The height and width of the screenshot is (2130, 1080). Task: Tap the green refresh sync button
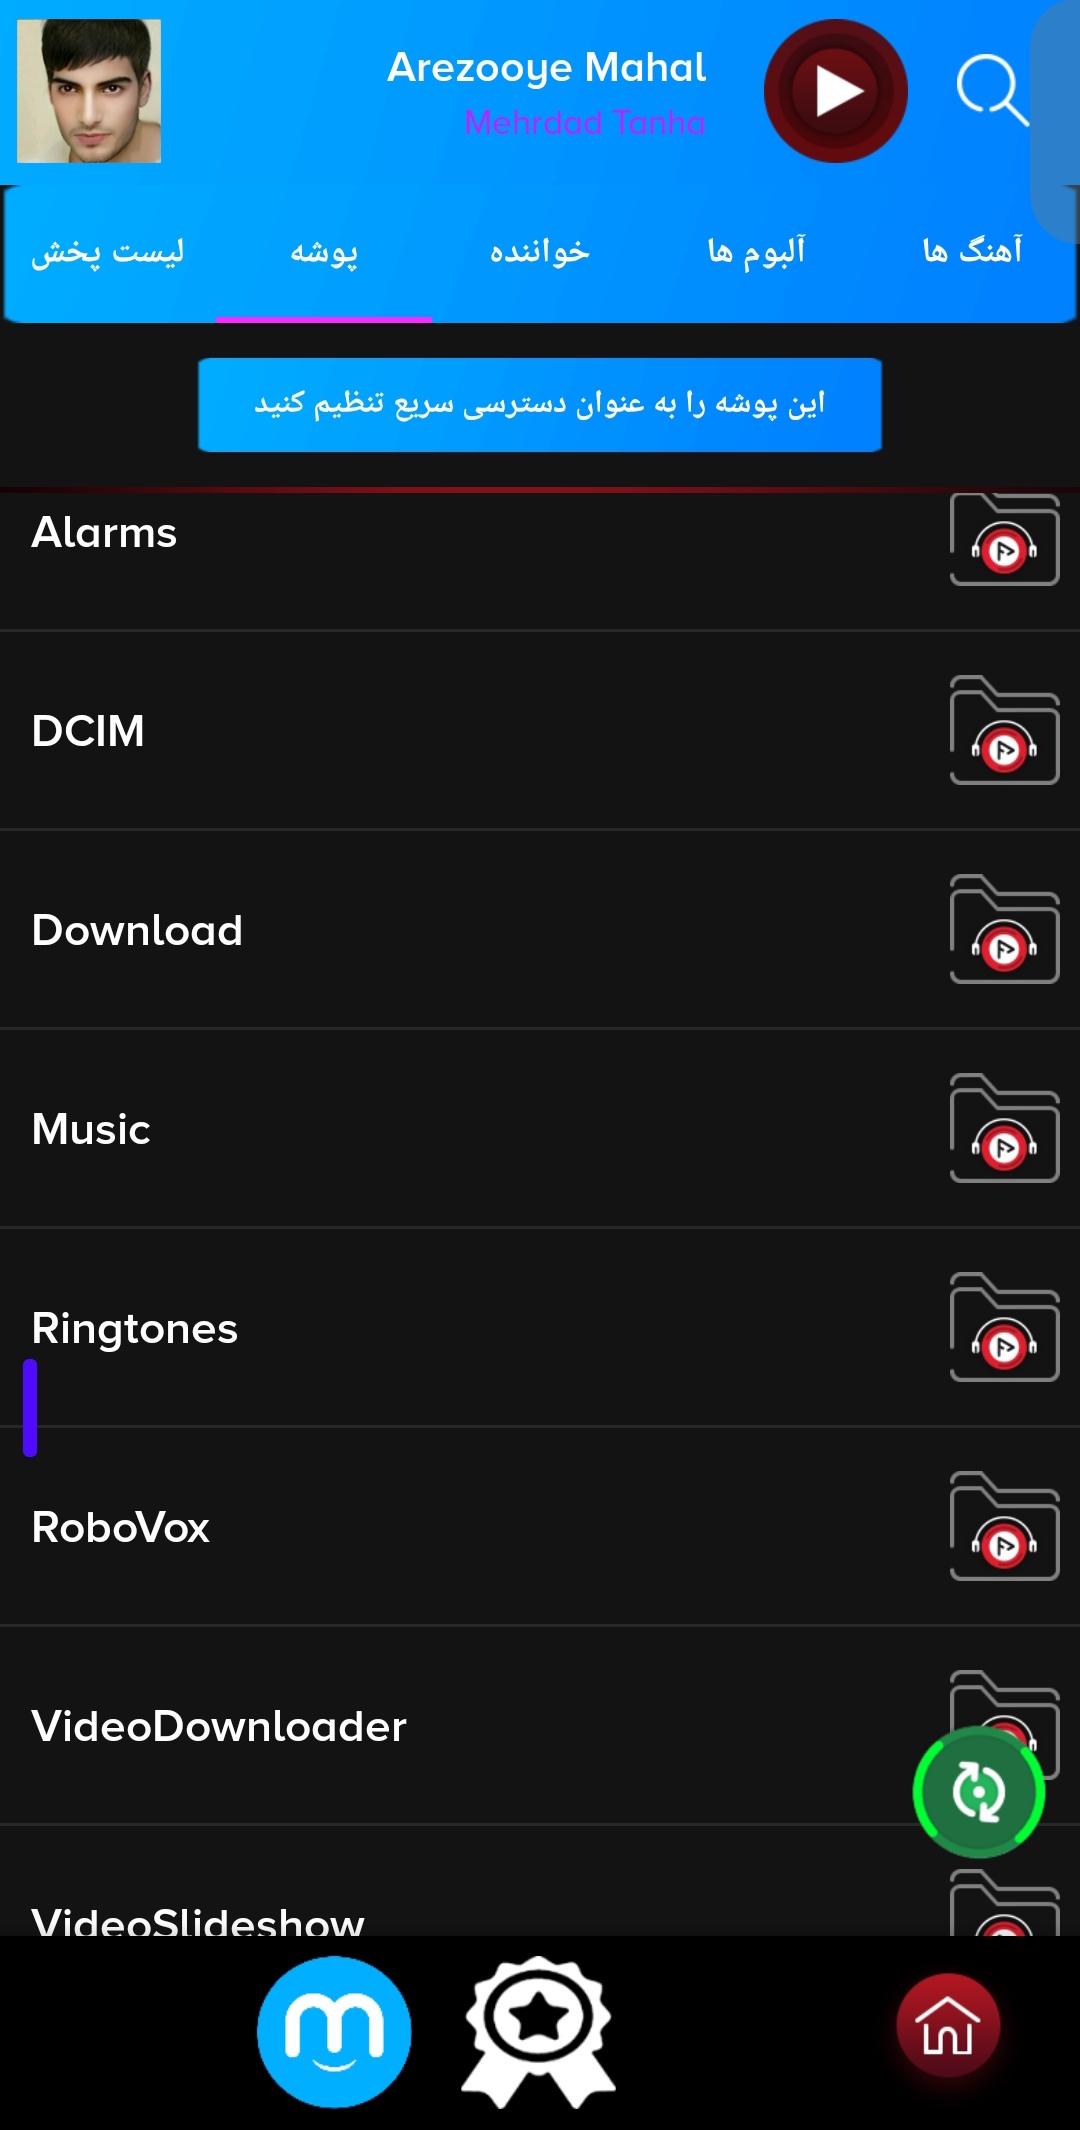click(x=979, y=1792)
